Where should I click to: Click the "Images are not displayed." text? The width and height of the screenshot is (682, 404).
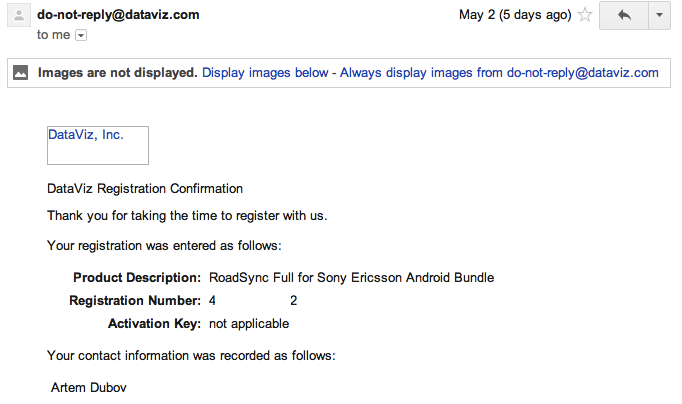(118, 73)
